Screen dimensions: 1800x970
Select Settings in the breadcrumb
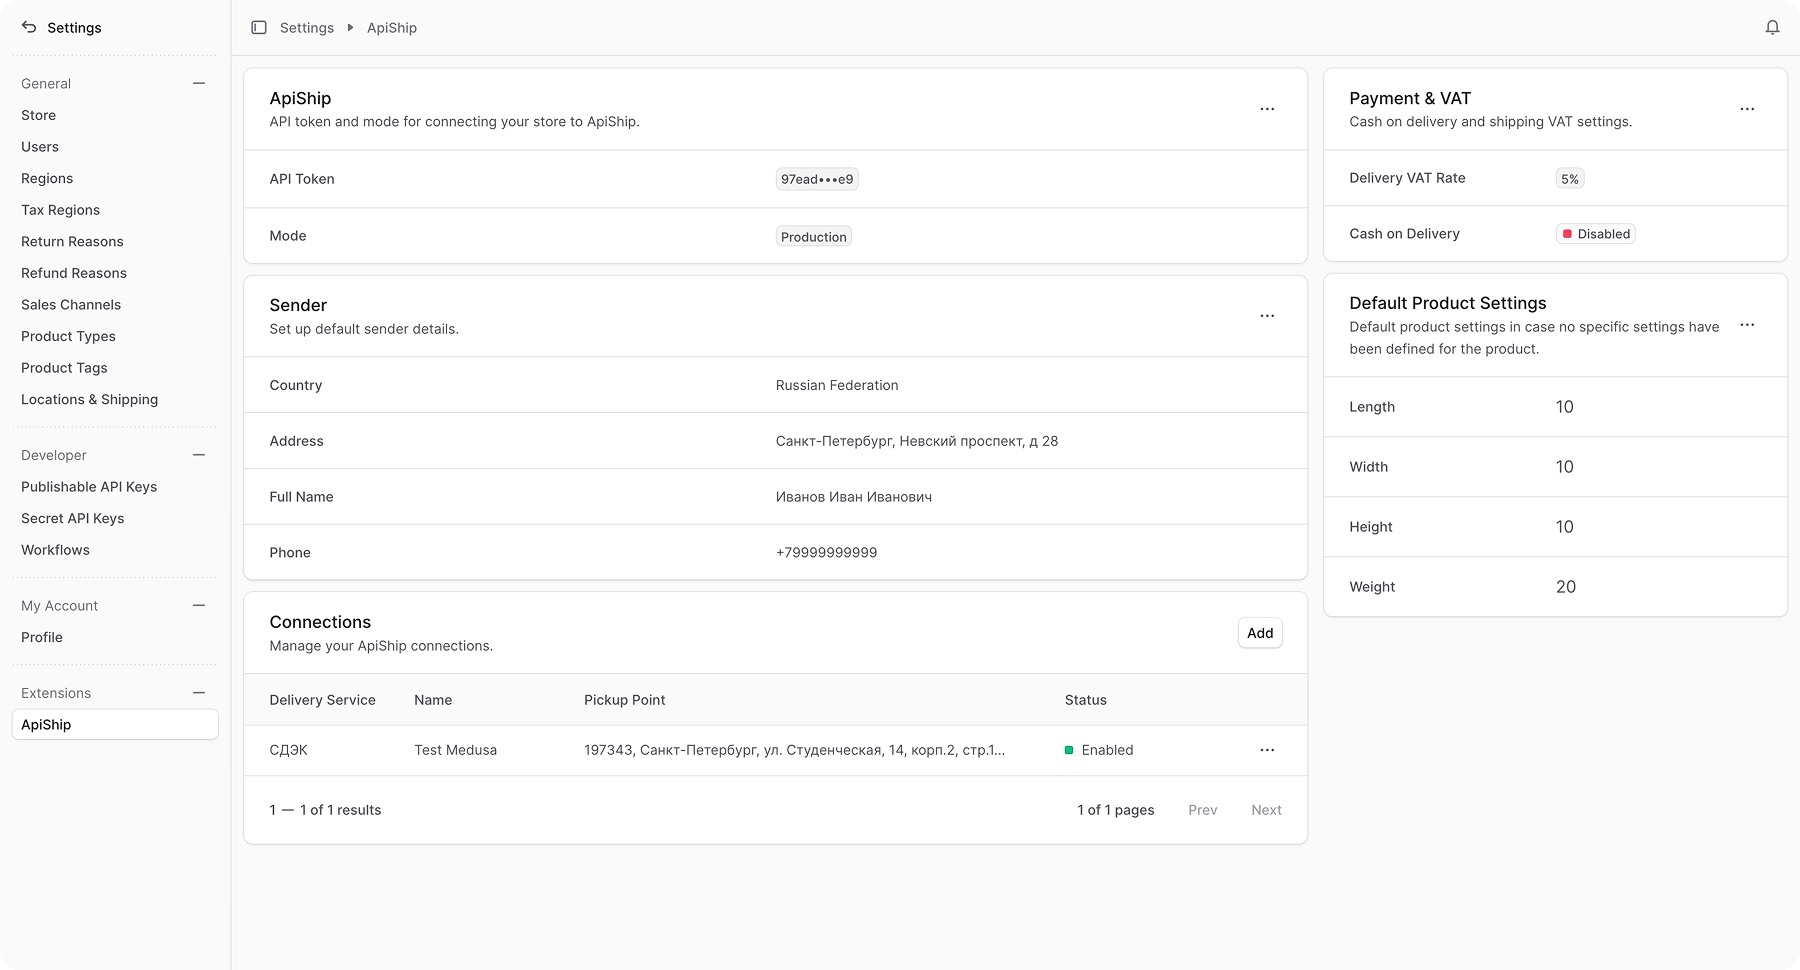(x=306, y=27)
